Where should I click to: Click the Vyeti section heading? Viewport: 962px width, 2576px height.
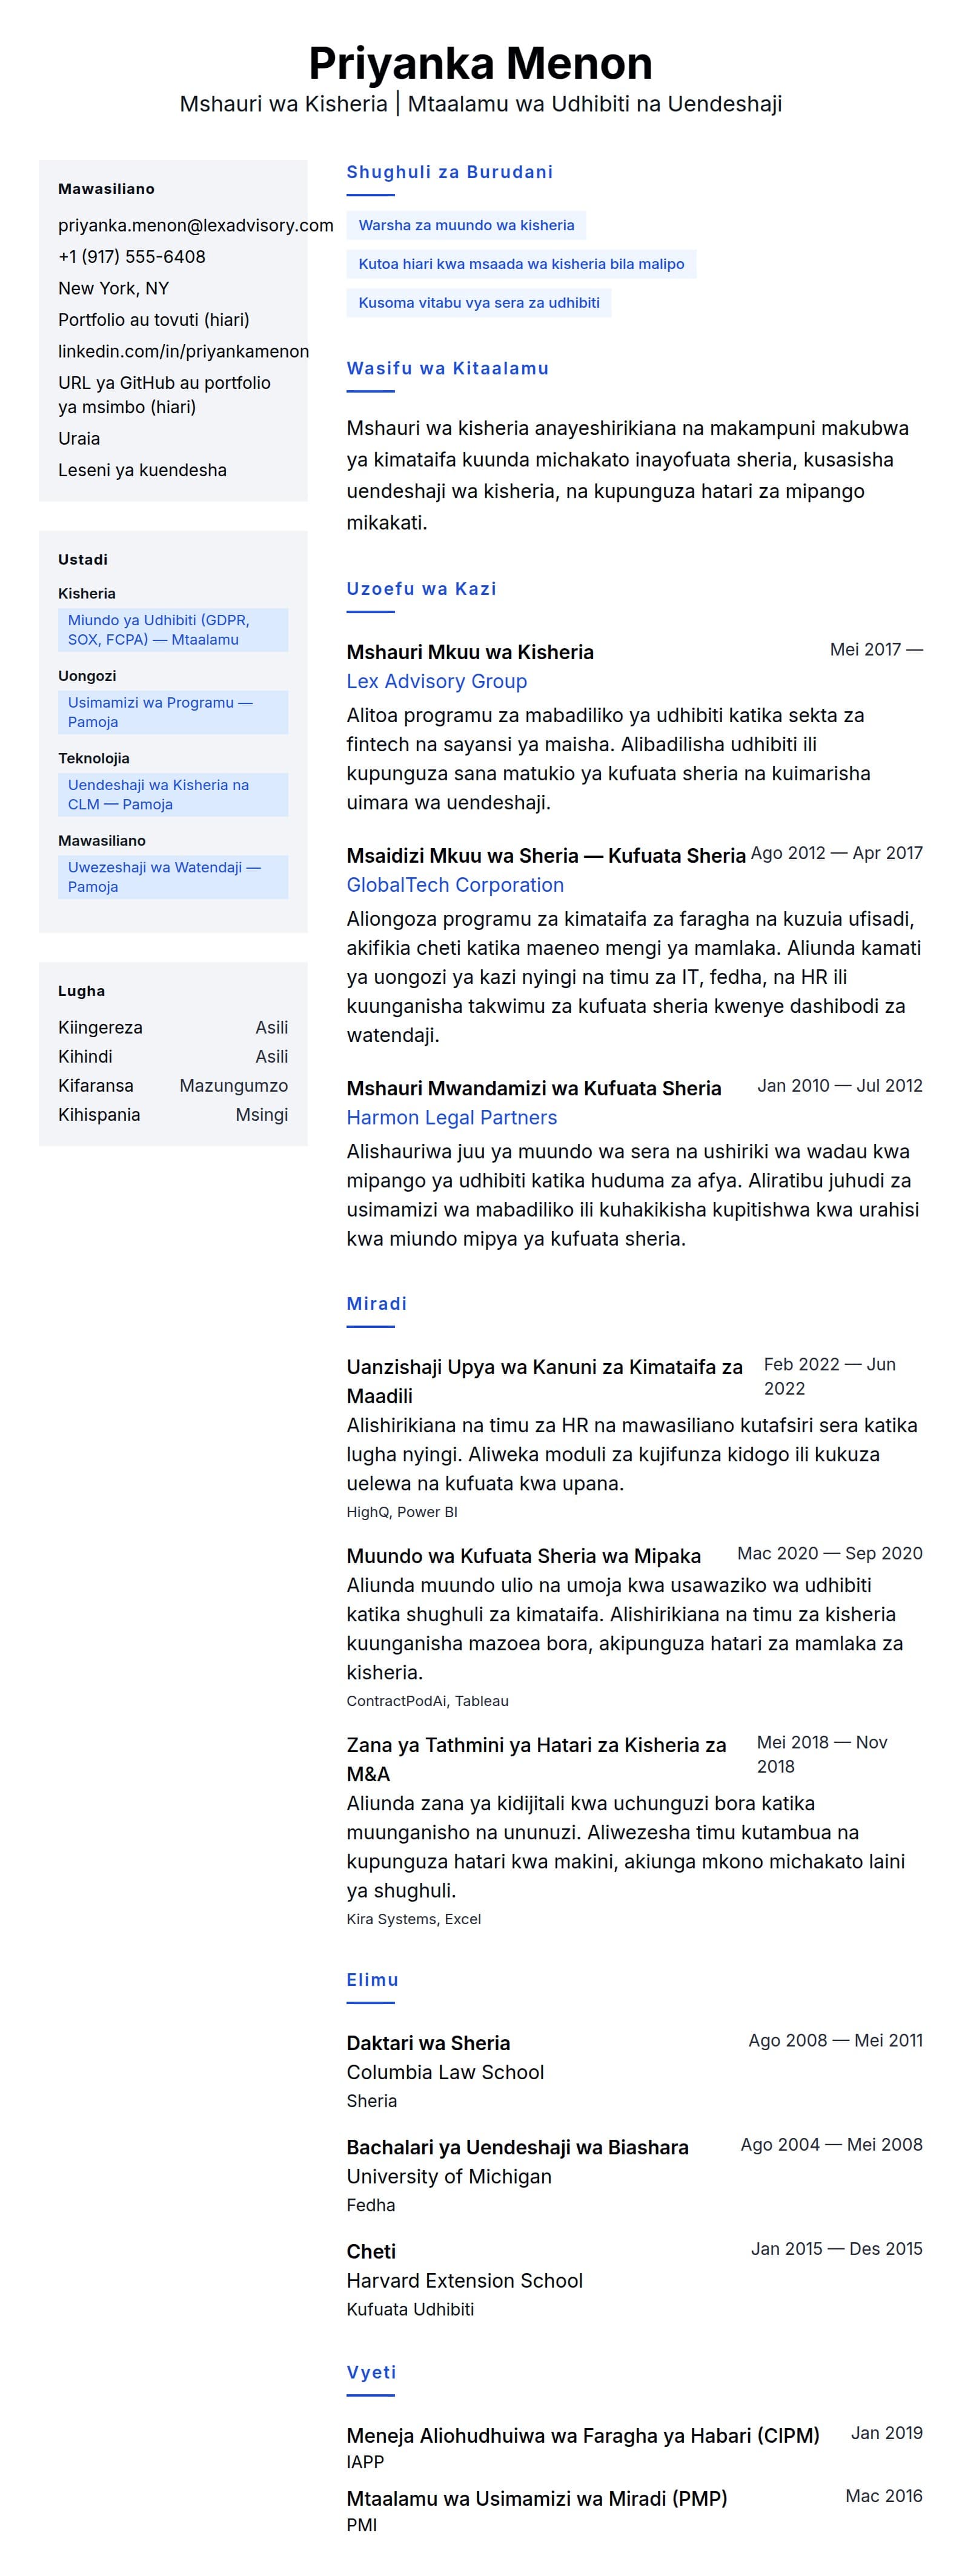(x=371, y=2372)
